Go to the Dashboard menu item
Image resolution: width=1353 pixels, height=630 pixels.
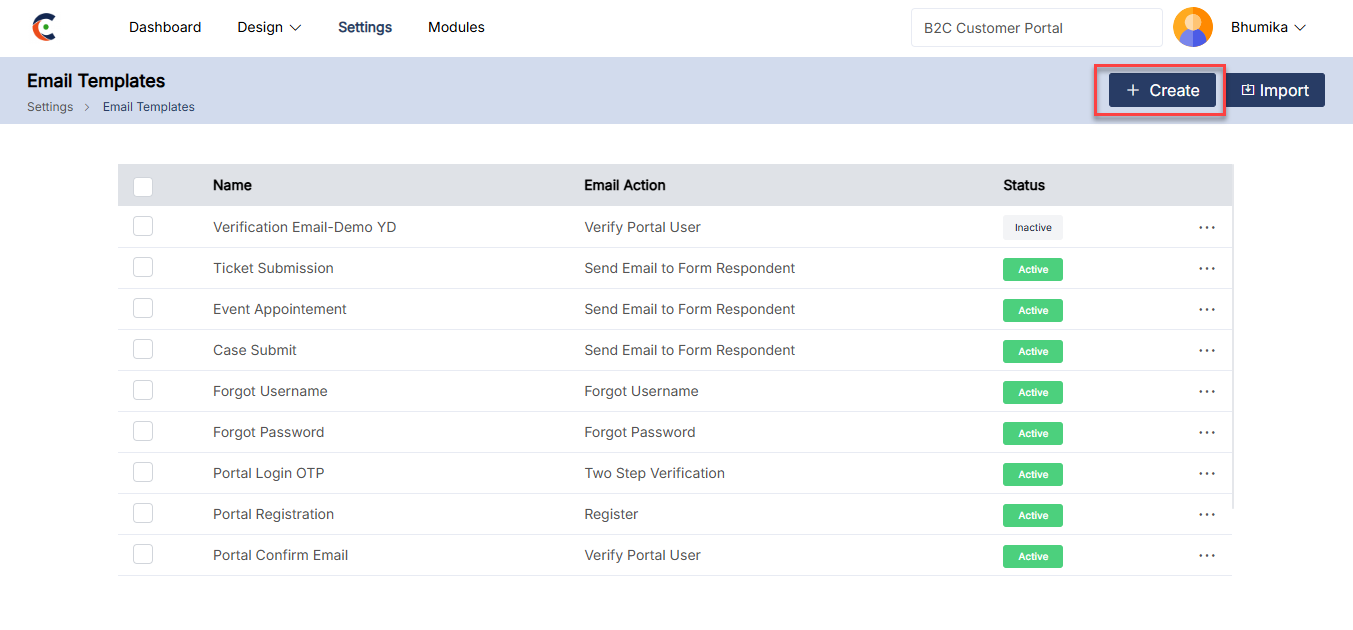[x=165, y=28]
